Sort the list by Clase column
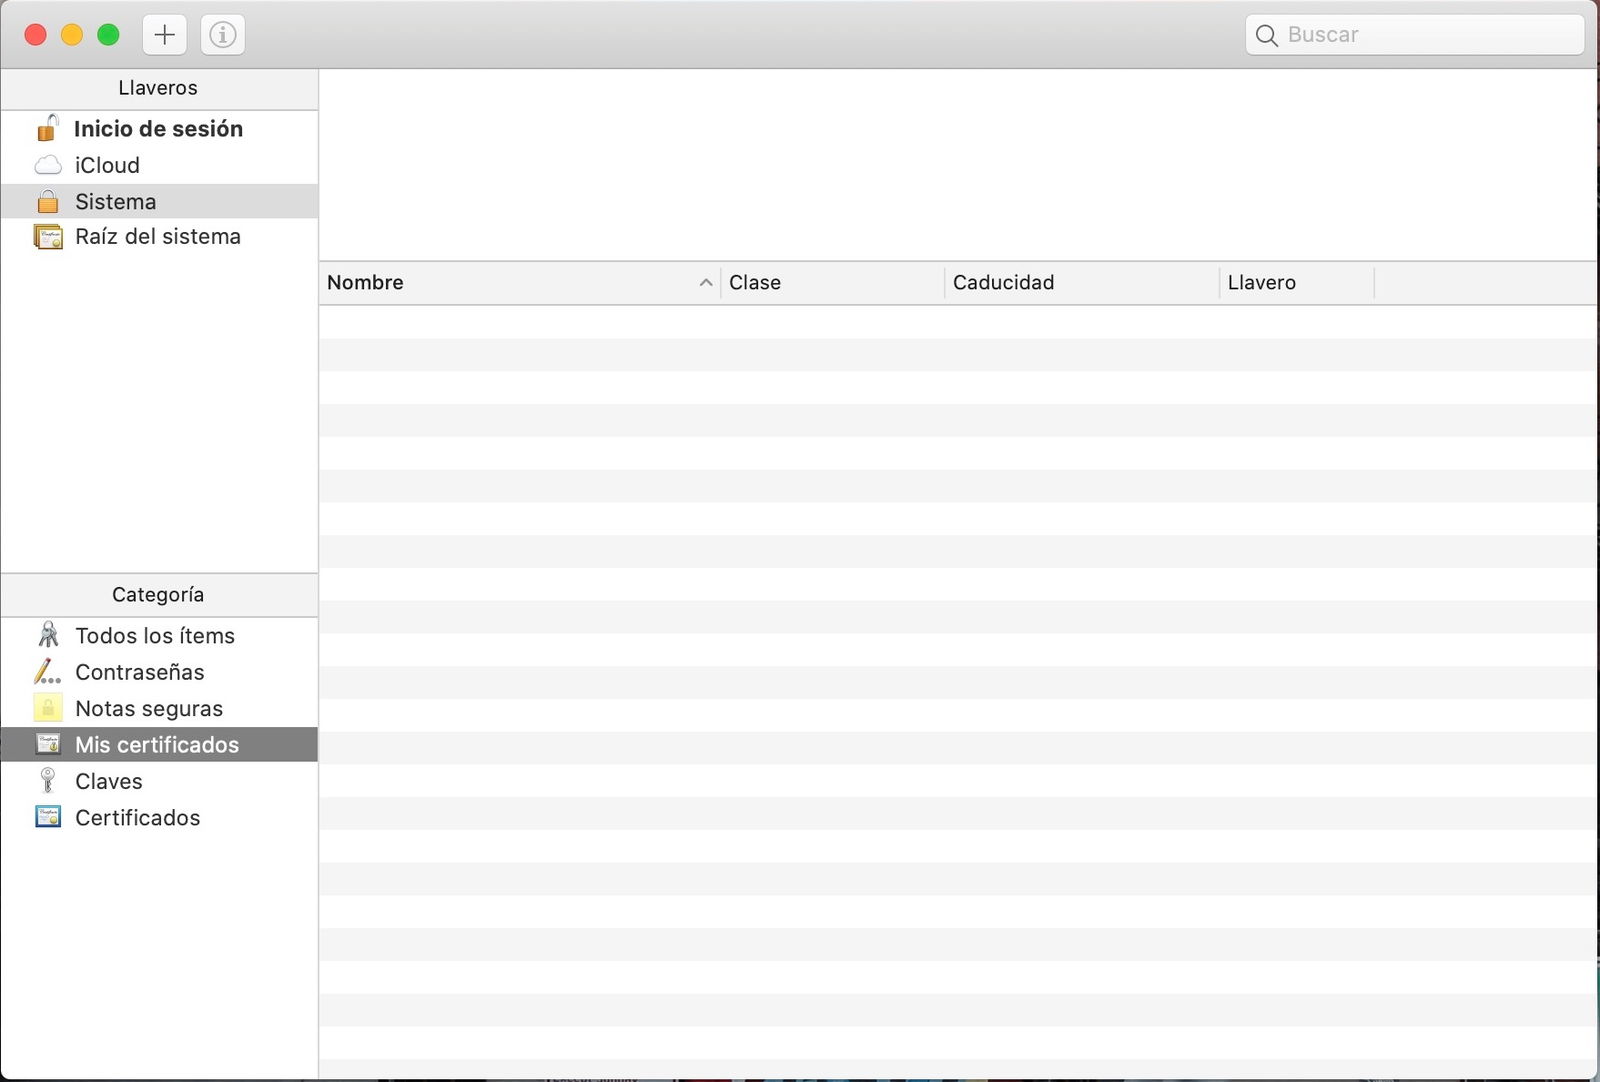The height and width of the screenshot is (1082, 1600). pyautogui.click(x=833, y=283)
